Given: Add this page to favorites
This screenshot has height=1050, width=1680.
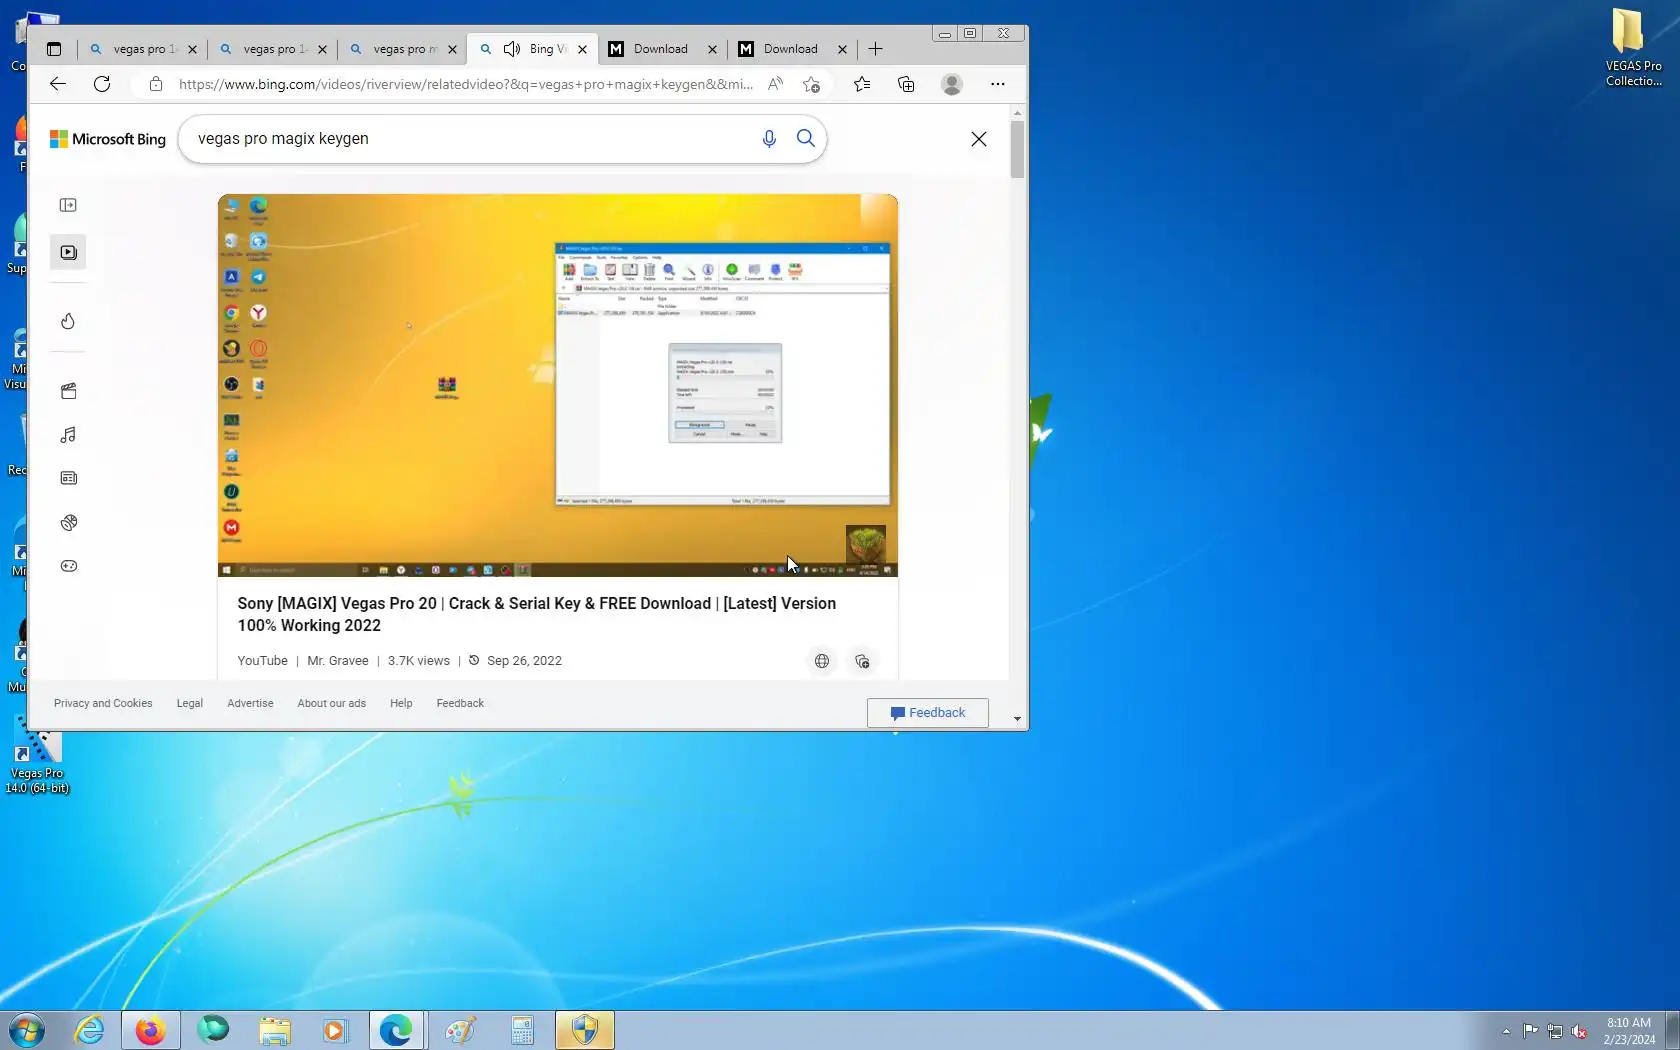Looking at the screenshot, I should point(811,84).
